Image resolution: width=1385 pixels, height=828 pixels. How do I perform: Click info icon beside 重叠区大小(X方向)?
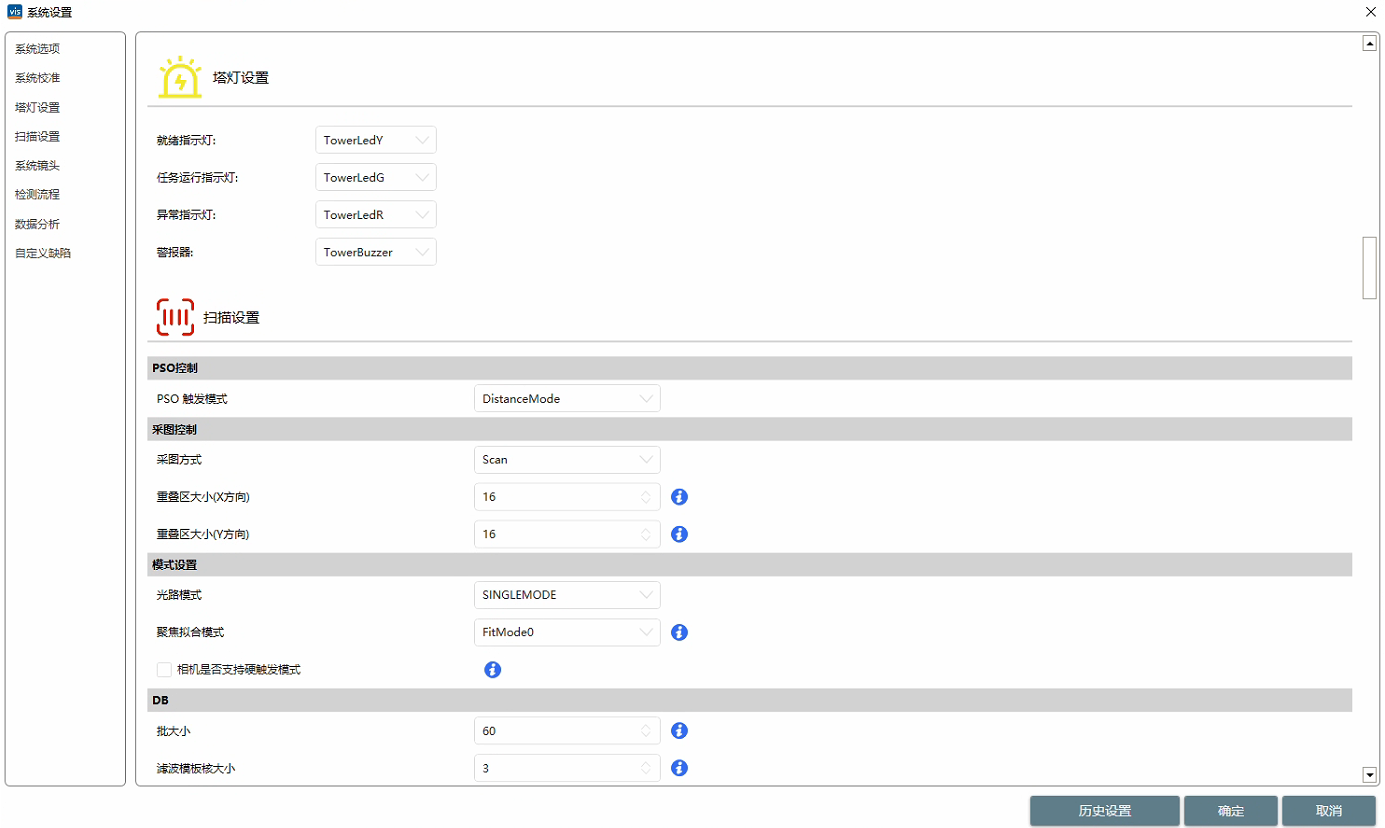coord(680,497)
